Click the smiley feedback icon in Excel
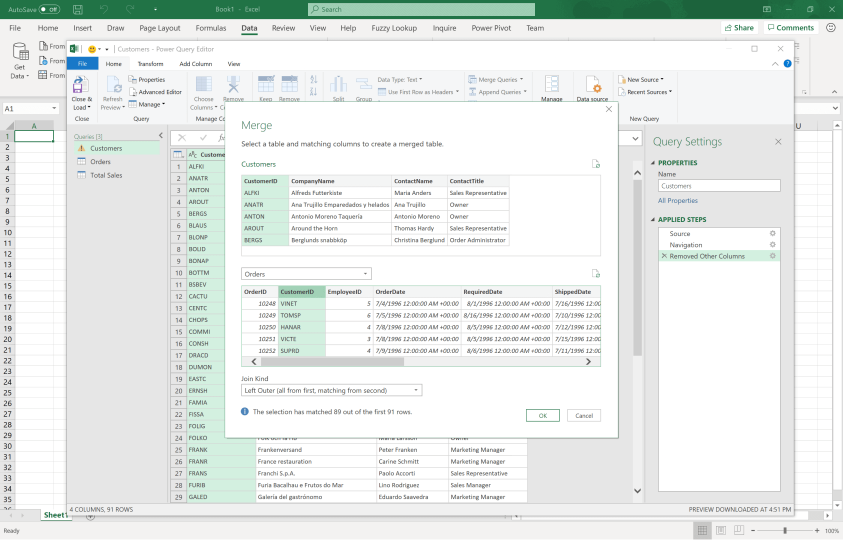 (x=831, y=27)
